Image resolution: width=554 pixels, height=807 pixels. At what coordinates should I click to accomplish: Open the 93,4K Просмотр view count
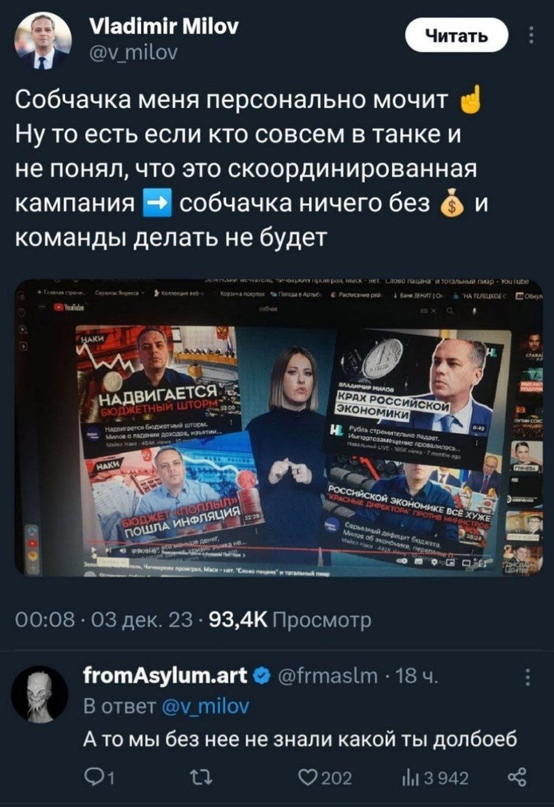click(x=289, y=620)
